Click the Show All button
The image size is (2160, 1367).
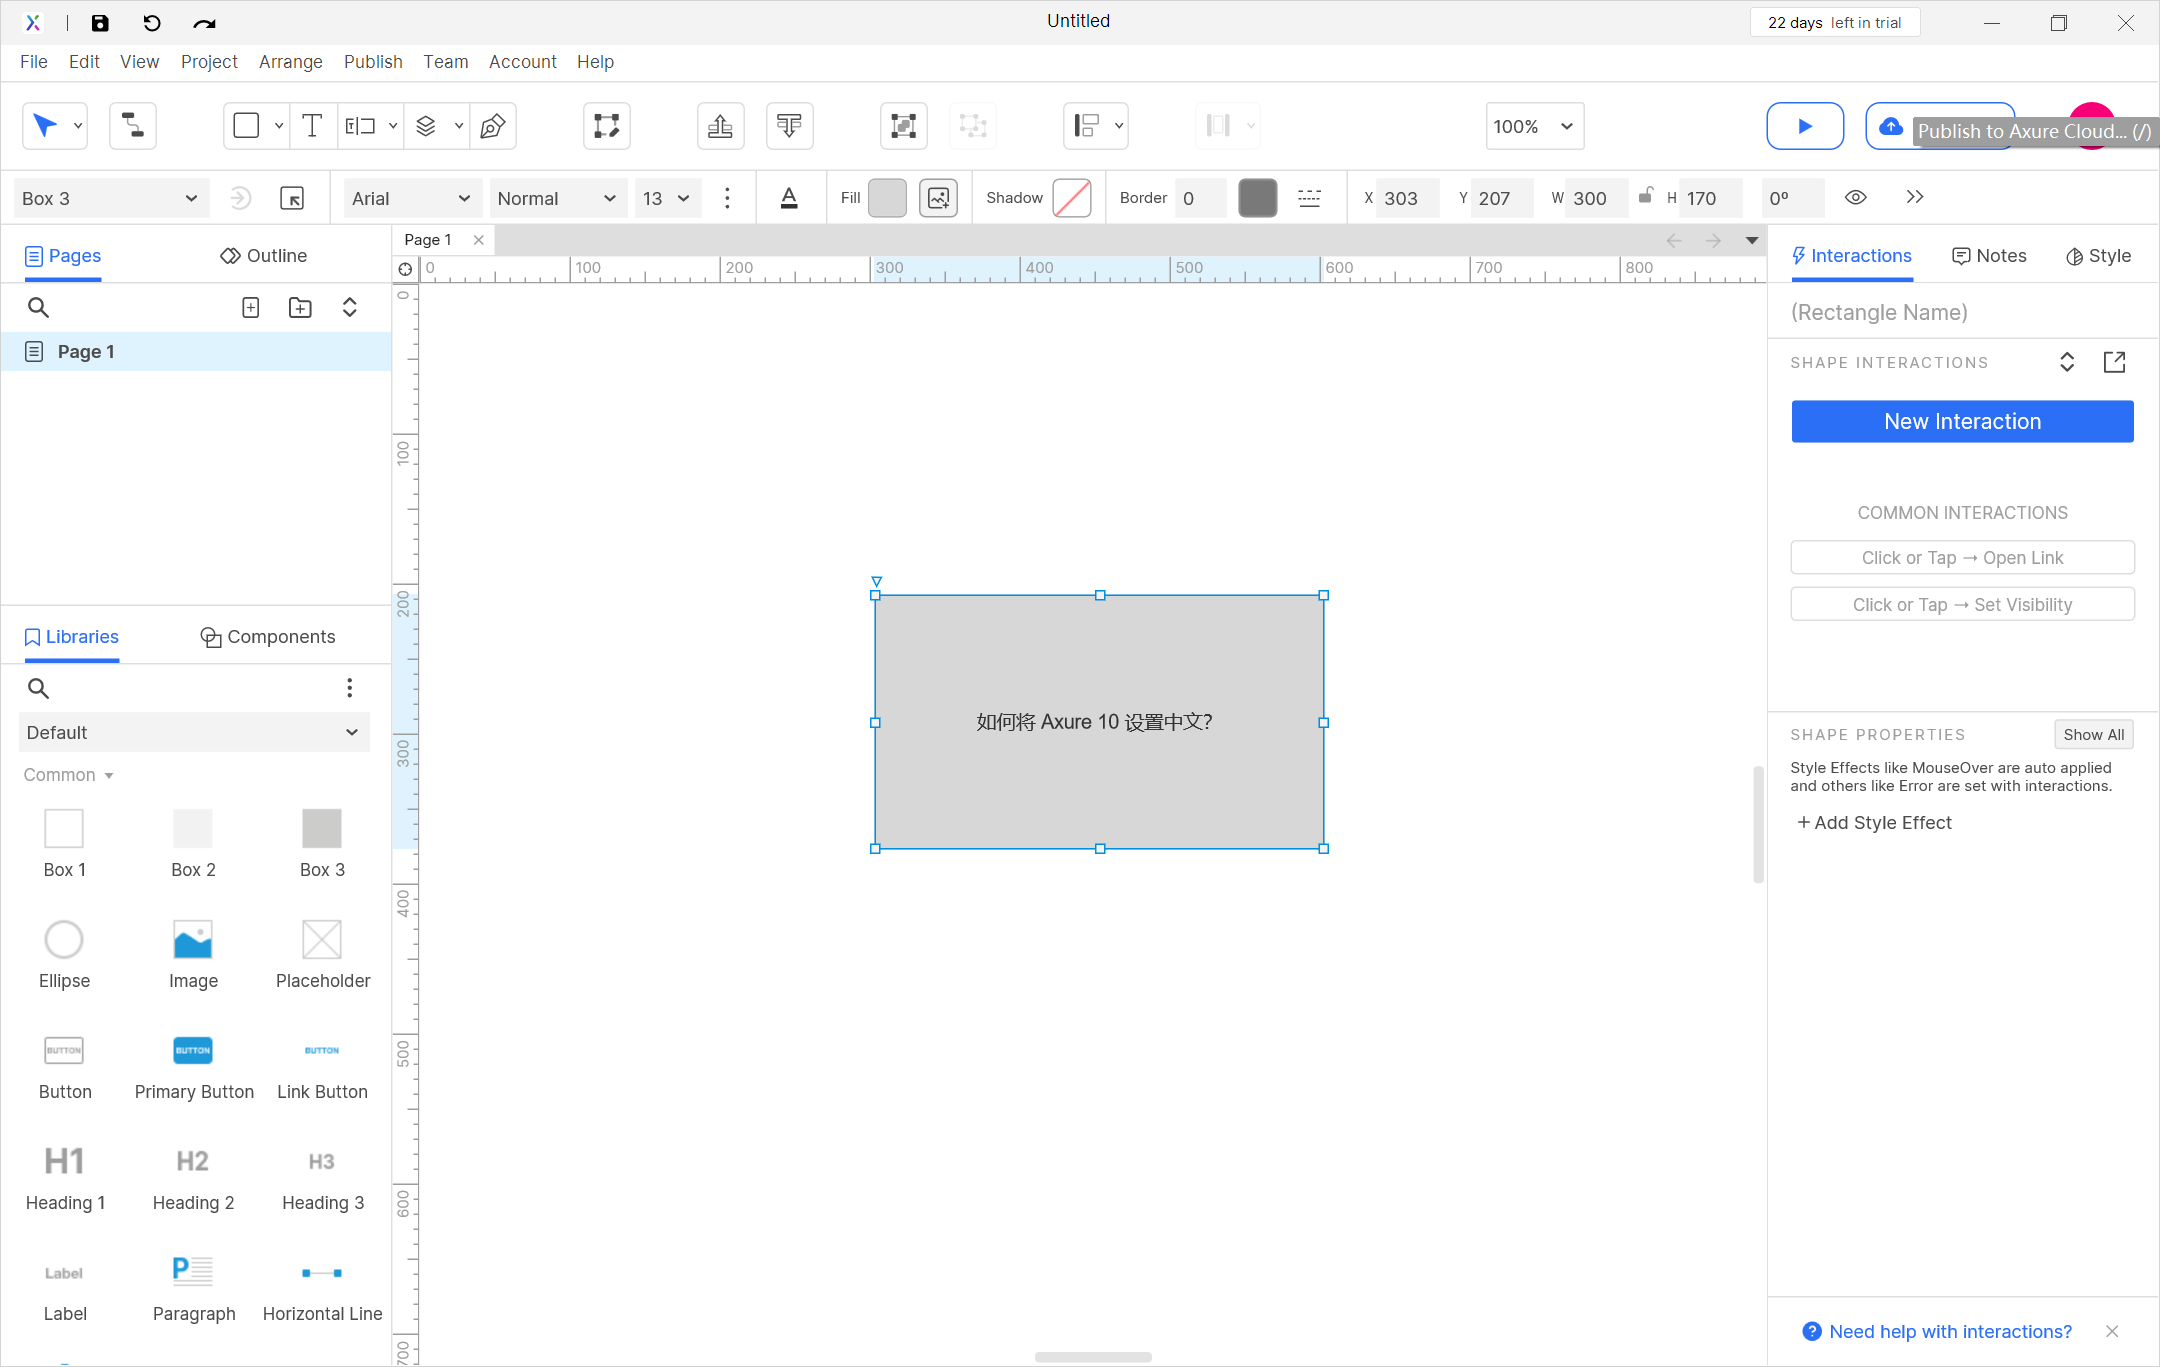[x=2093, y=735]
